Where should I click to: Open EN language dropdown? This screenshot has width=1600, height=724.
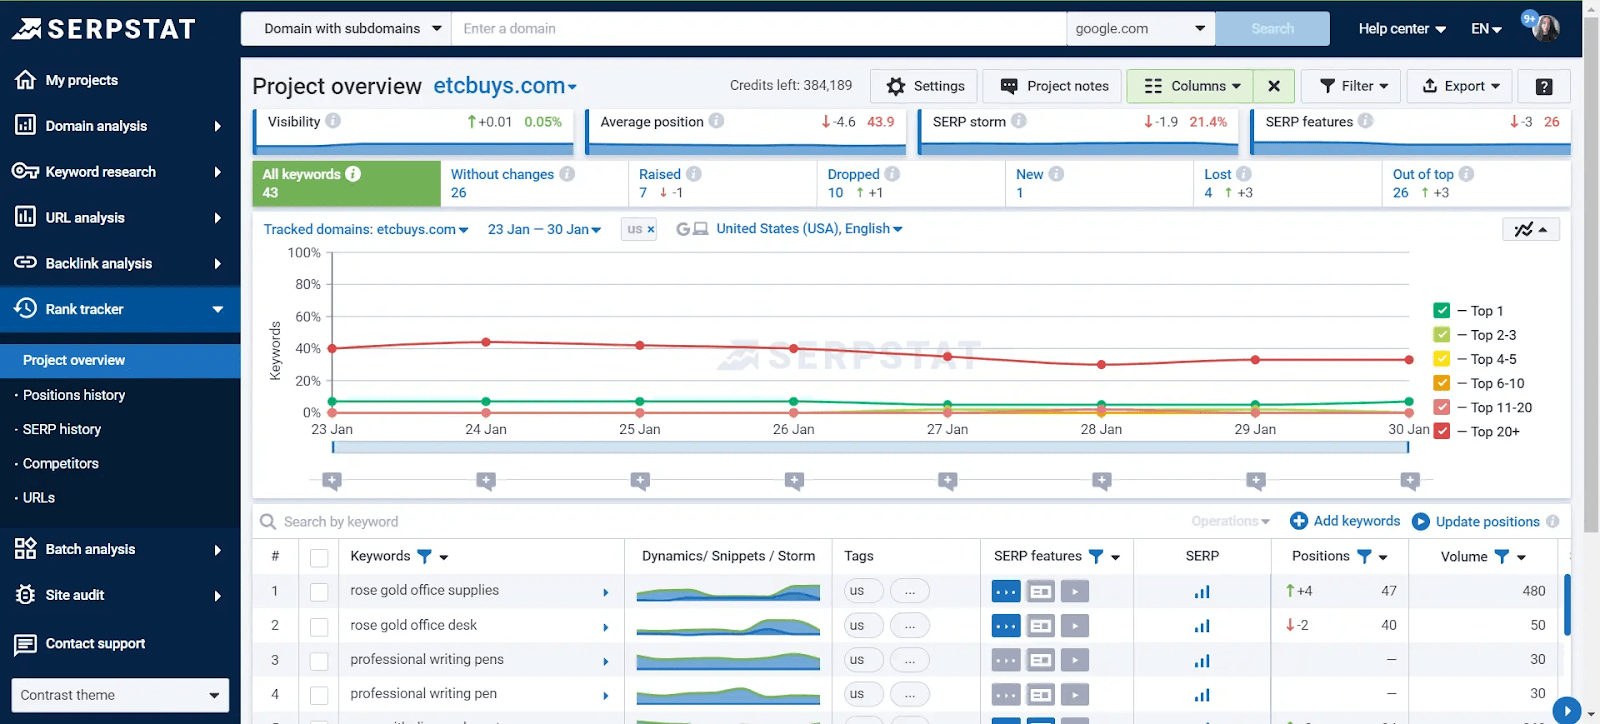1486,29
